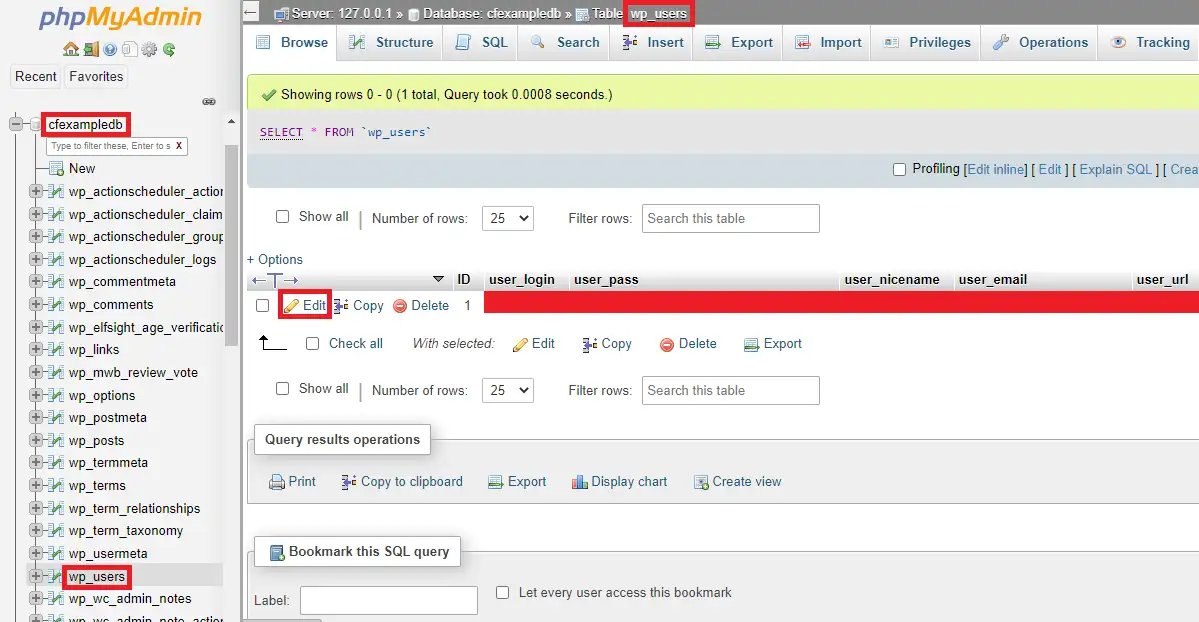Viewport: 1199px width, 622px height.
Task: Click upper Filter rows search field
Action: (730, 218)
